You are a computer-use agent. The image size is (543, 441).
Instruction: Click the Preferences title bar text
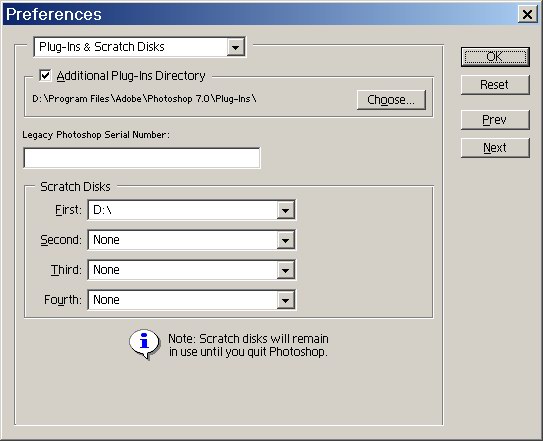point(54,15)
